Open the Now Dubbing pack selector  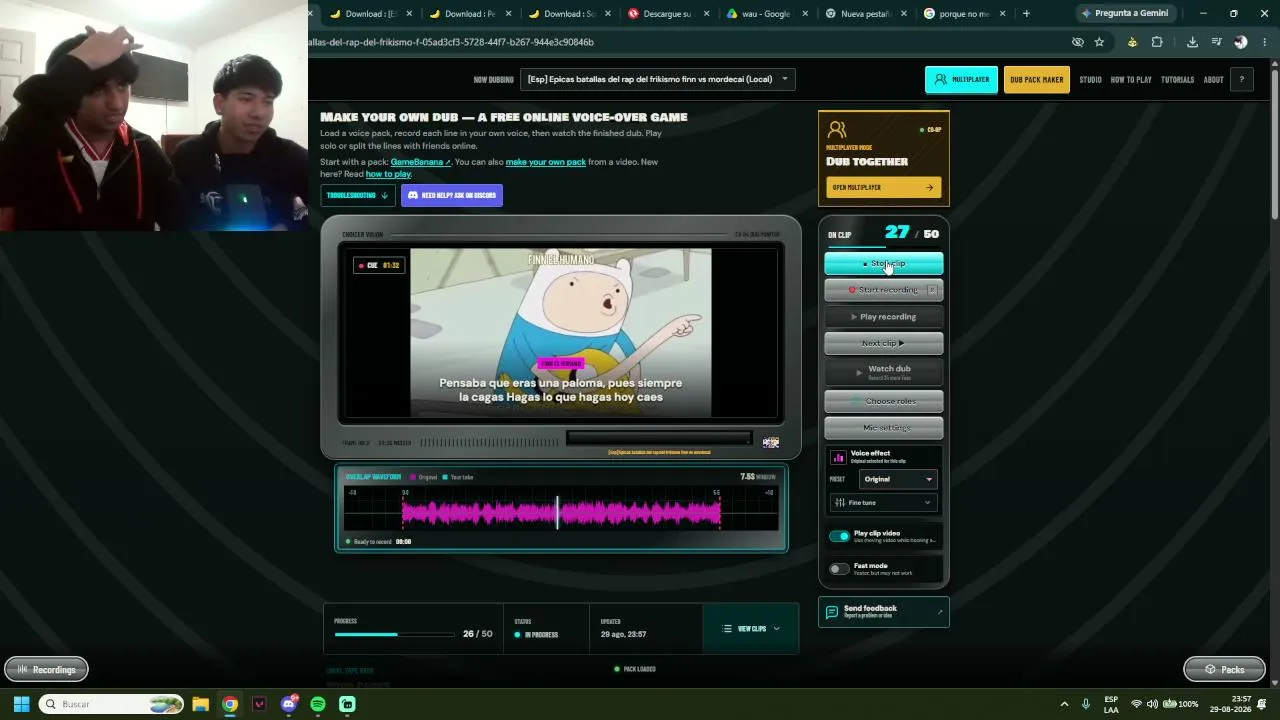click(x=657, y=79)
